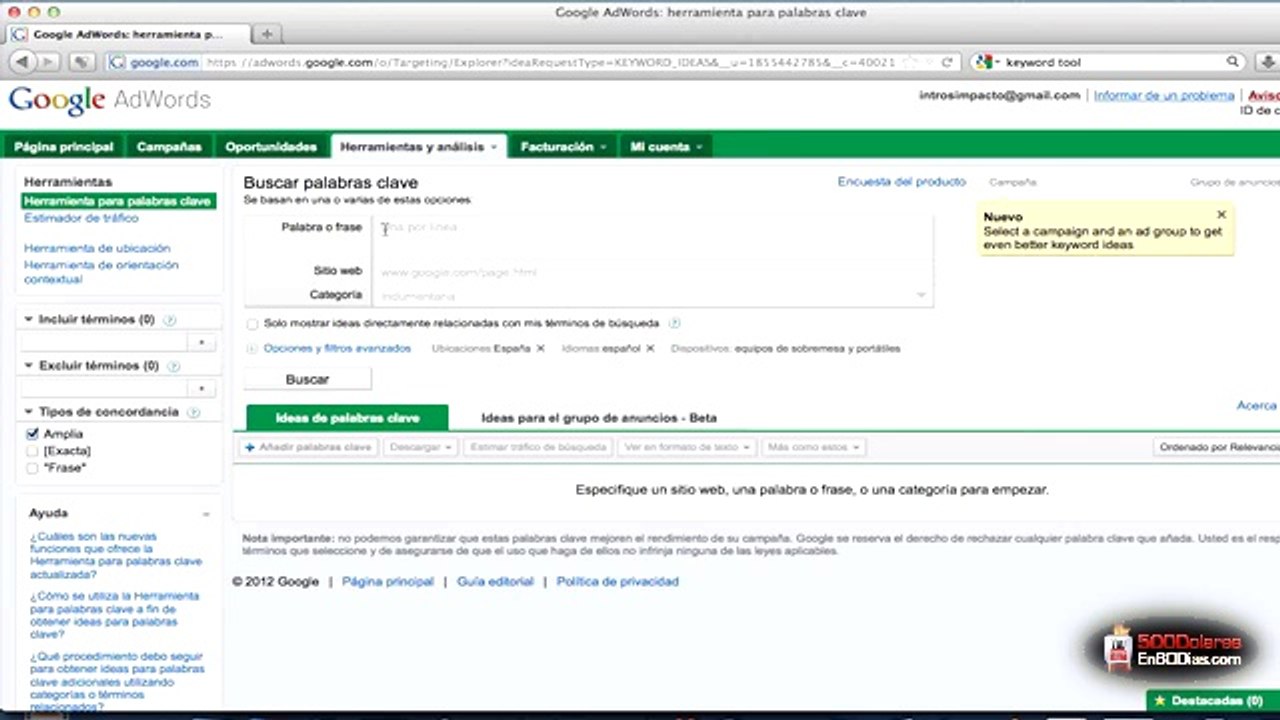Open the Campañas tab
Image resolution: width=1280 pixels, height=720 pixels.
[169, 147]
